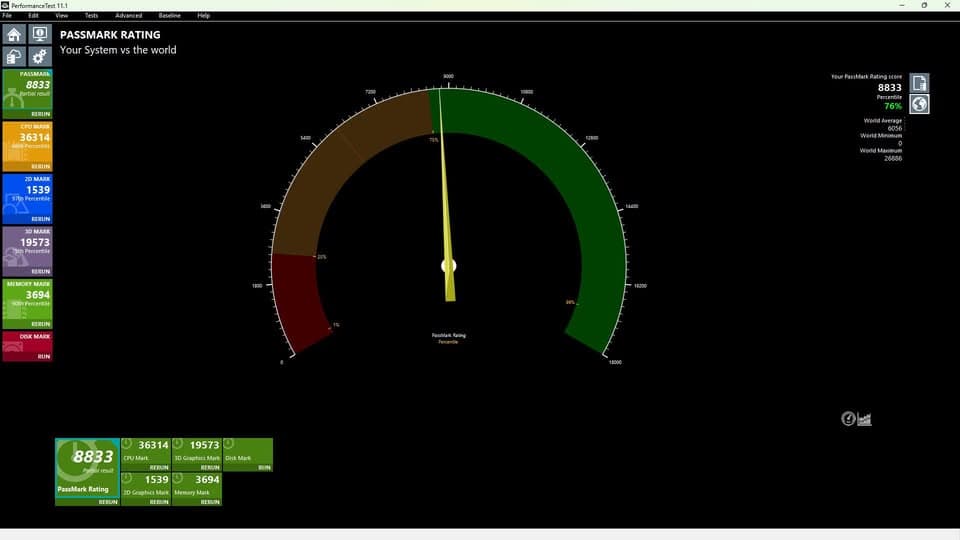This screenshot has height=540, width=960.
Task: Click the clock icon on the bottom CPU Mark tile
Action: click(127, 443)
